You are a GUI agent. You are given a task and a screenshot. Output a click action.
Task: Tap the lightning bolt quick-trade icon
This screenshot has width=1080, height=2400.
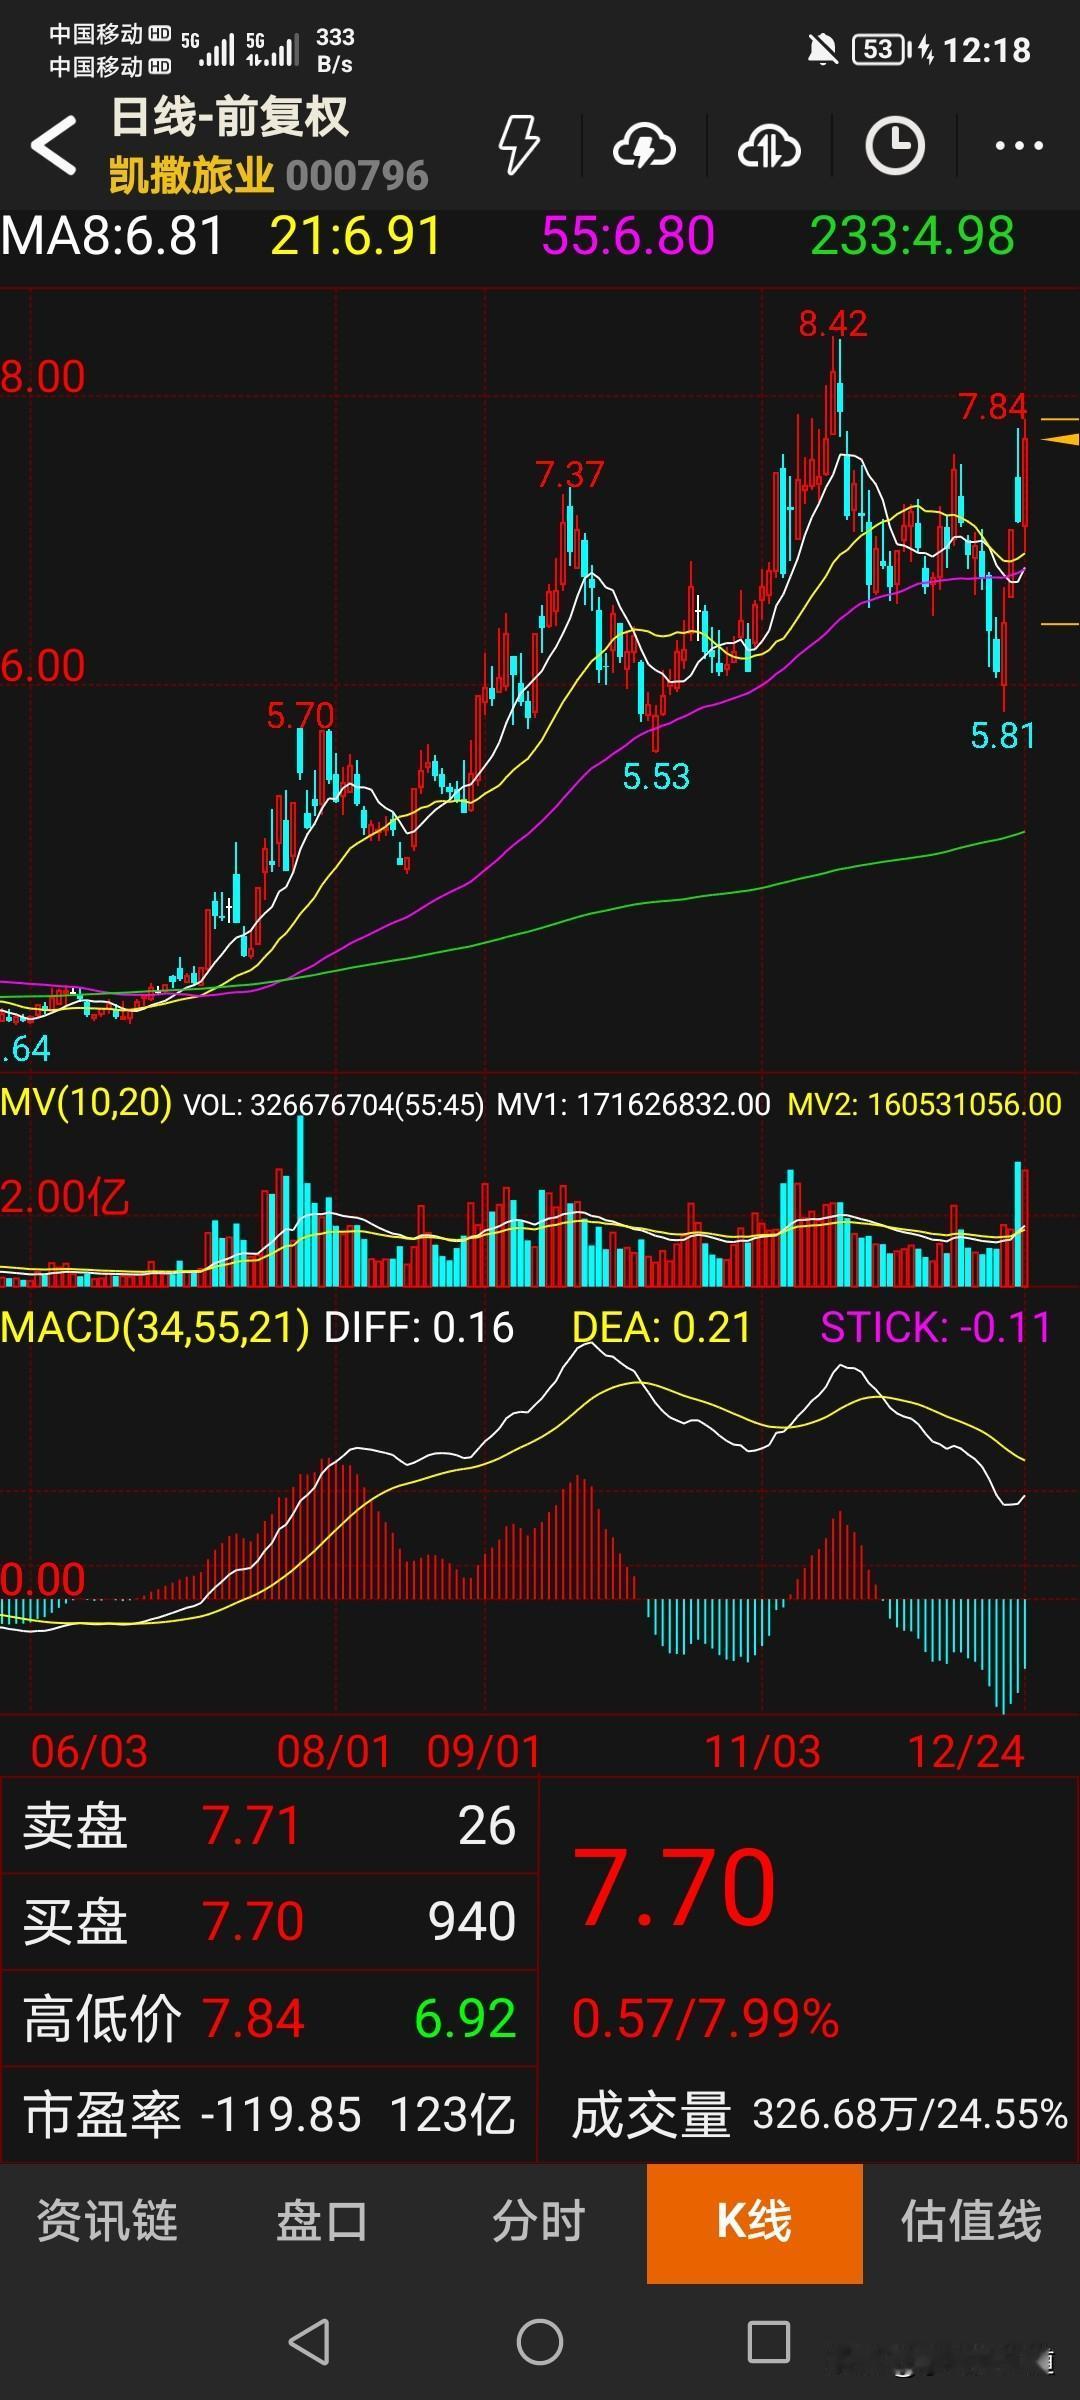click(519, 146)
